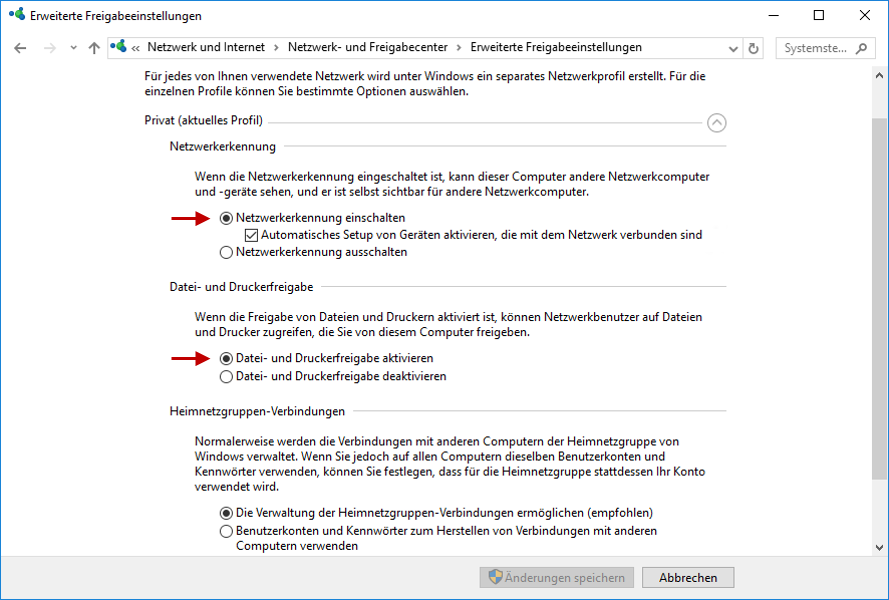Go up one level with up arrow
The image size is (889, 600).
pos(94,48)
